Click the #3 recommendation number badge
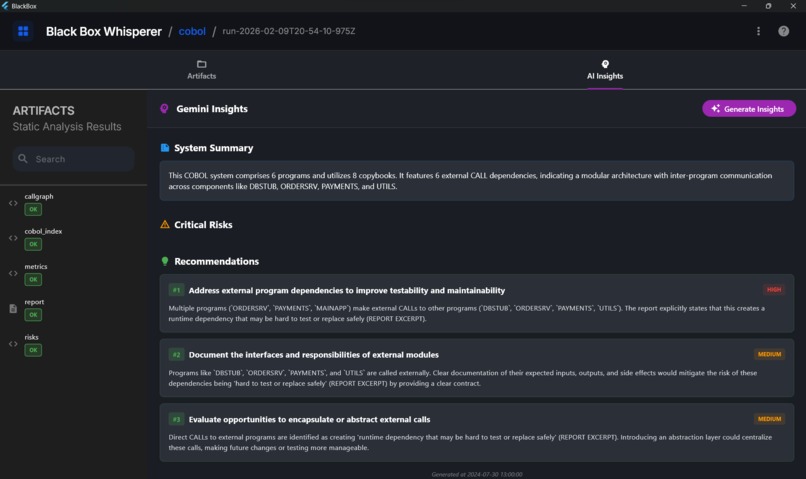The width and height of the screenshot is (806, 479). pyautogui.click(x=176, y=419)
